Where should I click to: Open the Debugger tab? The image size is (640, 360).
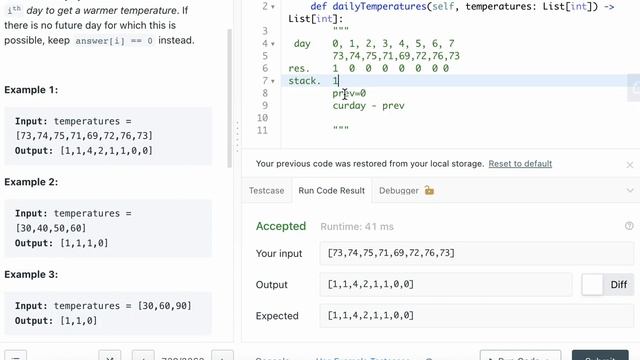click(399, 191)
